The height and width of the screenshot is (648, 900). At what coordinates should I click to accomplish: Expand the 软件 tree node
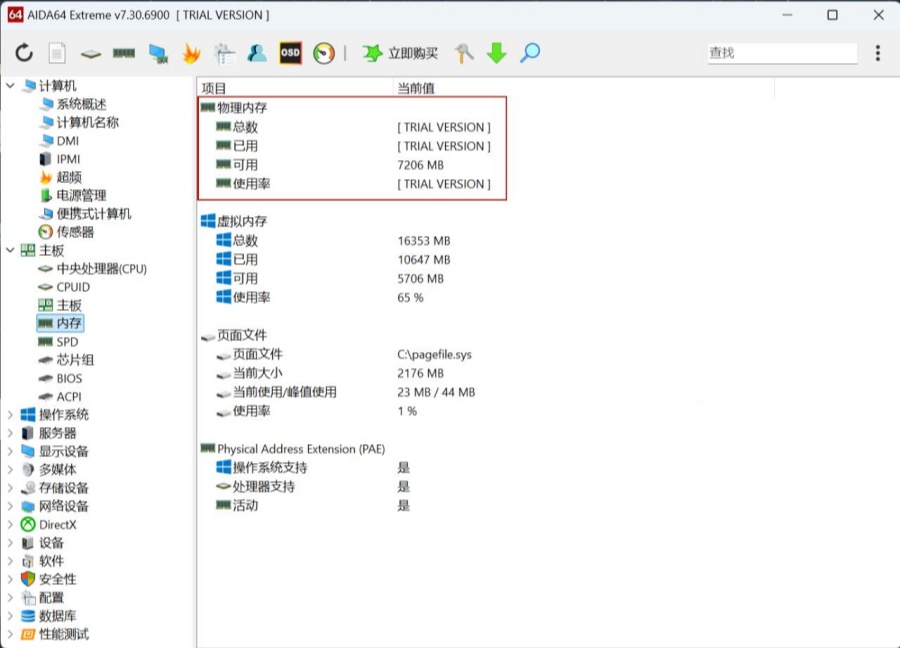pyautogui.click(x=10, y=561)
